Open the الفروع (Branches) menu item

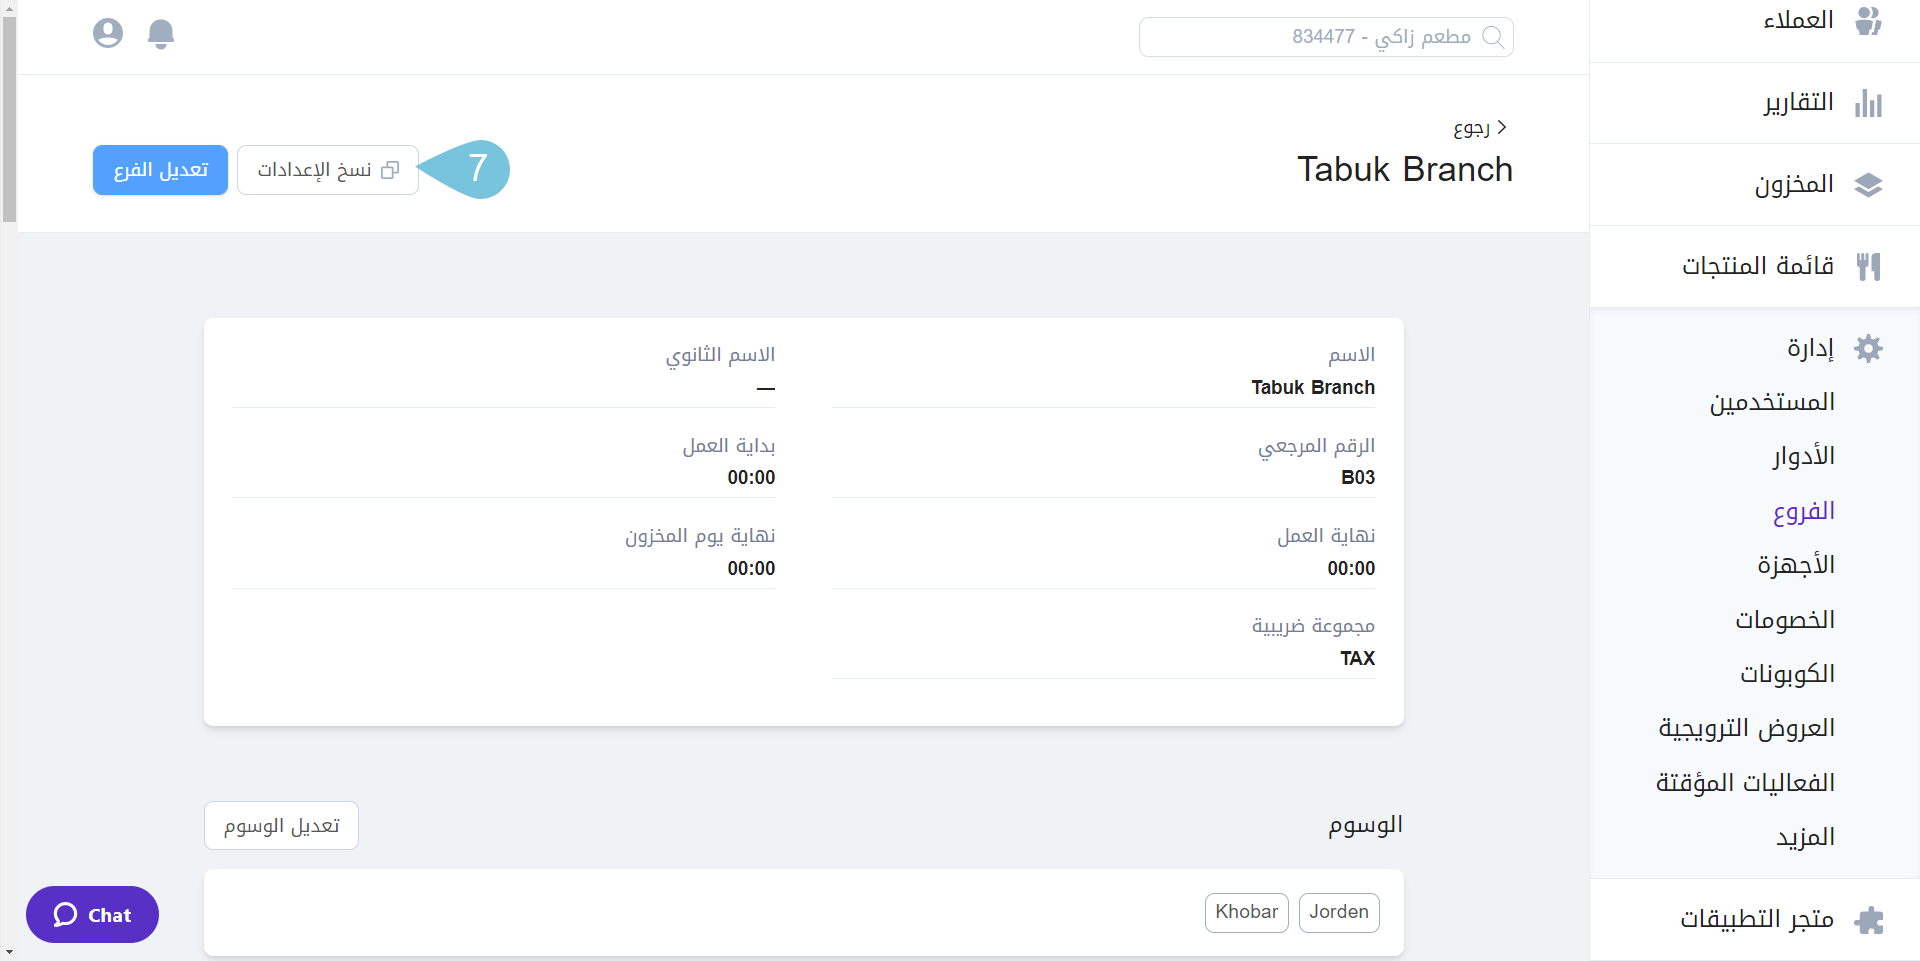coord(1803,512)
